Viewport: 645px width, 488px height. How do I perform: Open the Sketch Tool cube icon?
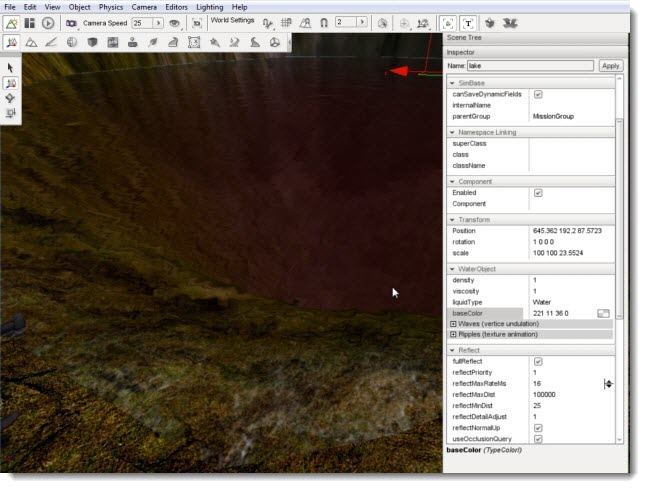(x=92, y=42)
